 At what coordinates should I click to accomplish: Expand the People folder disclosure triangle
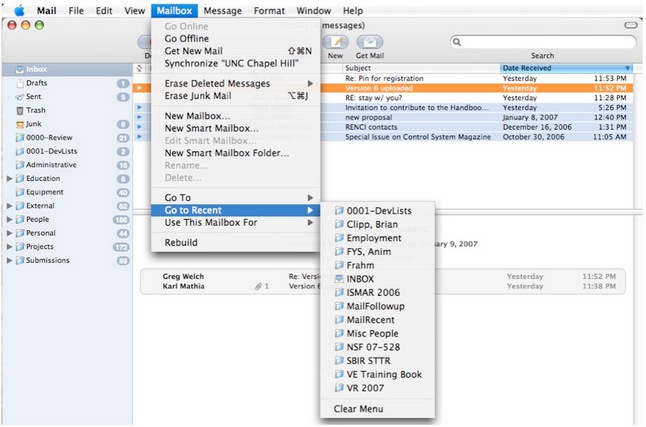tap(10, 219)
